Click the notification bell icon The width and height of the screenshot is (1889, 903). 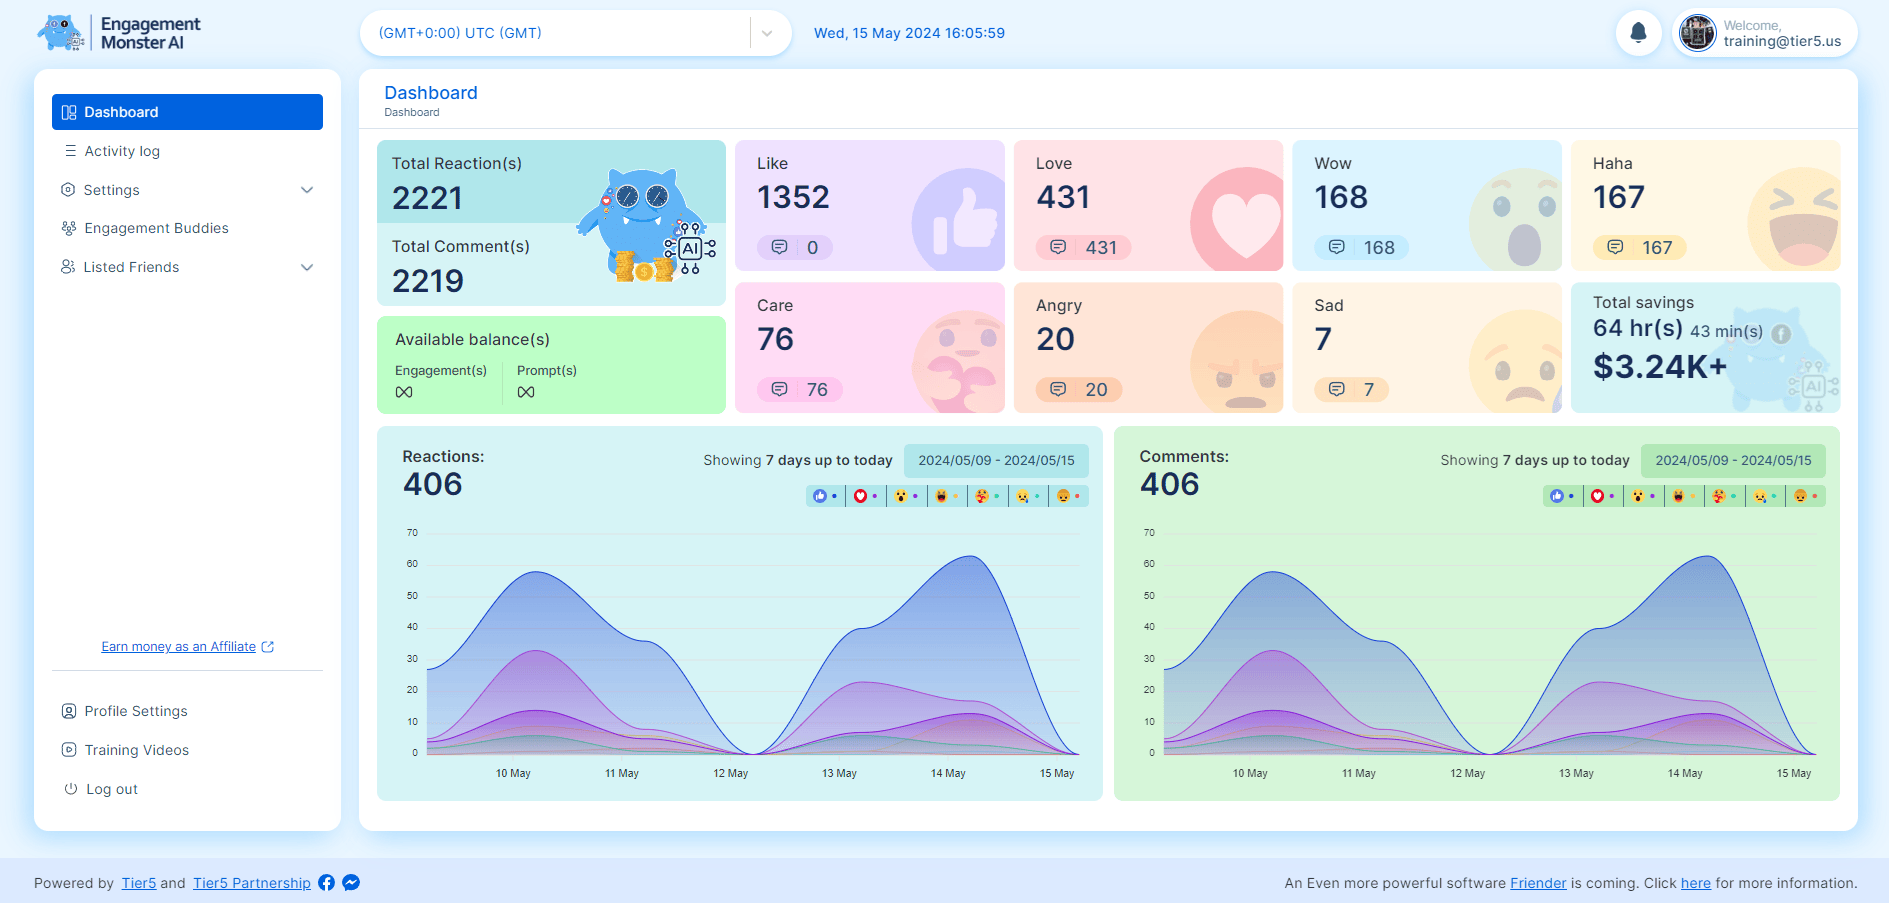coord(1638,33)
